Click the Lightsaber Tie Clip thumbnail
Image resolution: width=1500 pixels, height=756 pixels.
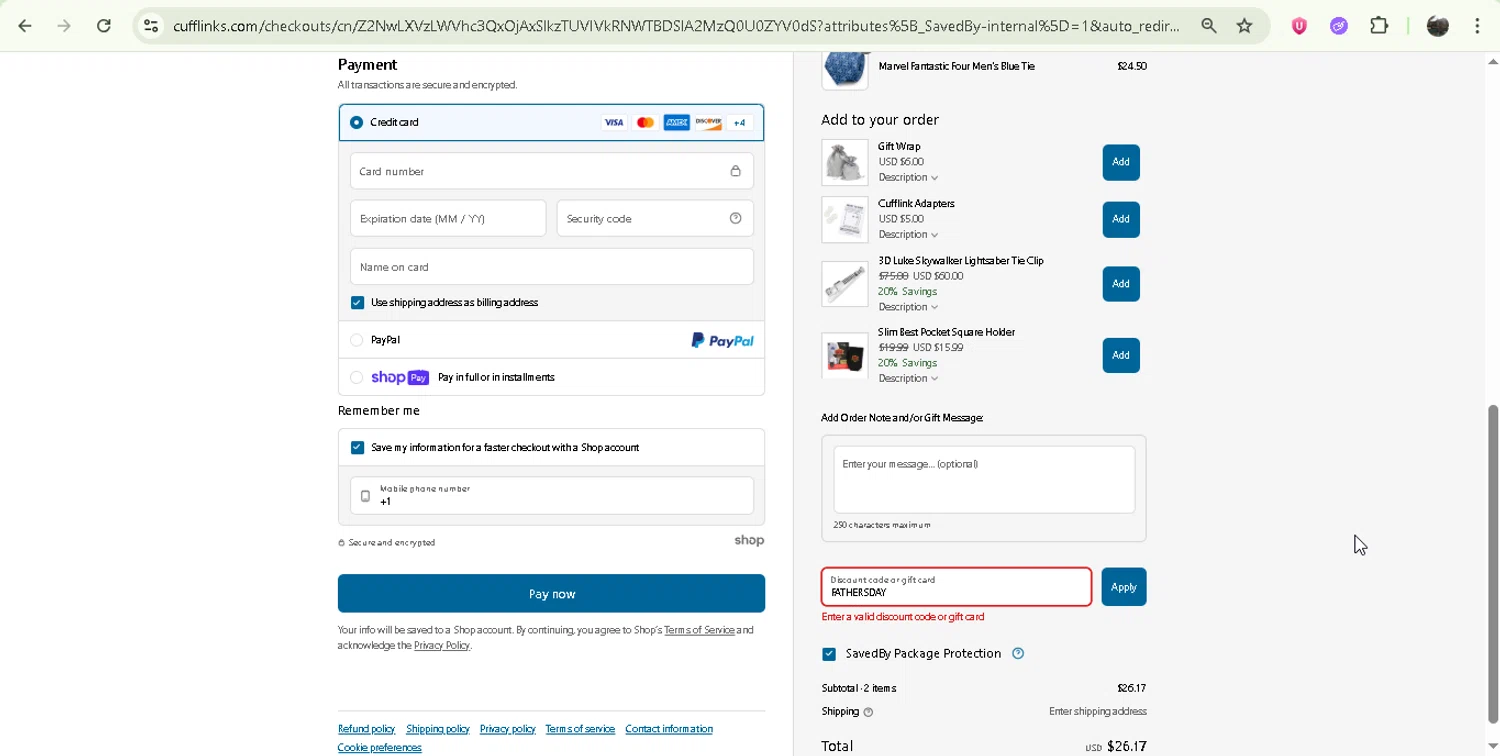coord(845,284)
